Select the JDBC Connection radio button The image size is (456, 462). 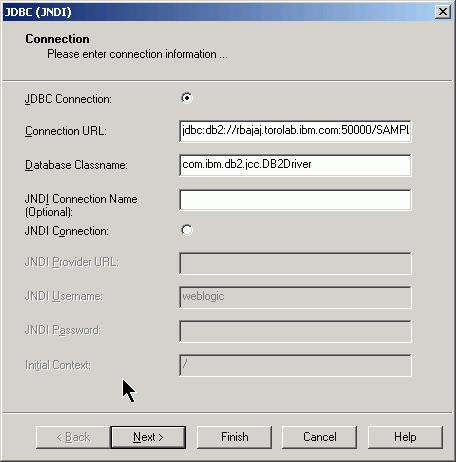[187, 98]
